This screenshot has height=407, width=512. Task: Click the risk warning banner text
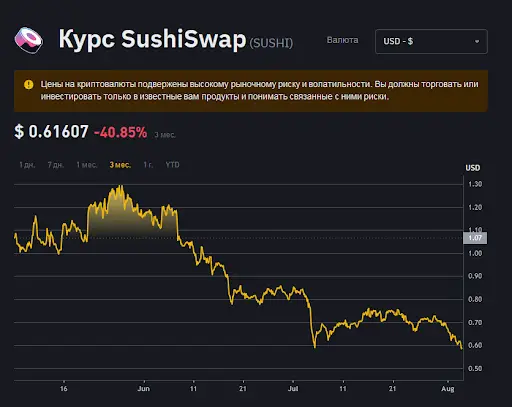[x=259, y=90]
